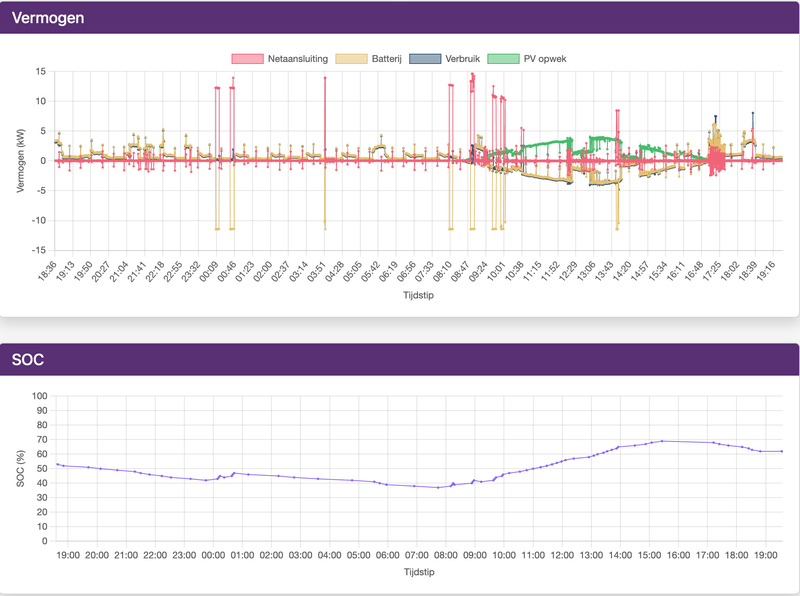Select the 13:43 tick on power chart
This screenshot has width=800, height=596.
604,270
